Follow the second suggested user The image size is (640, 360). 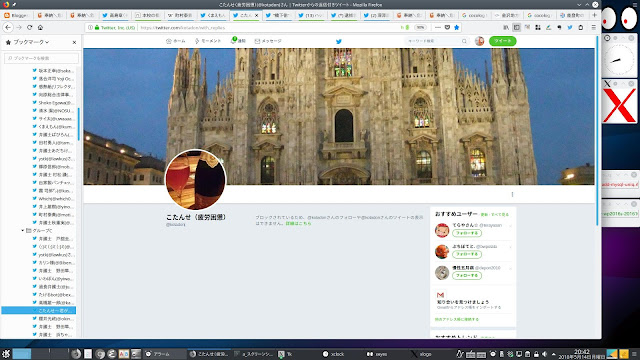click(x=467, y=254)
